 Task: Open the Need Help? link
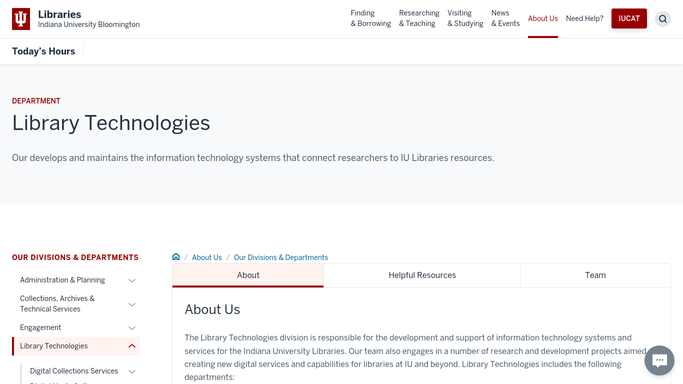click(585, 18)
